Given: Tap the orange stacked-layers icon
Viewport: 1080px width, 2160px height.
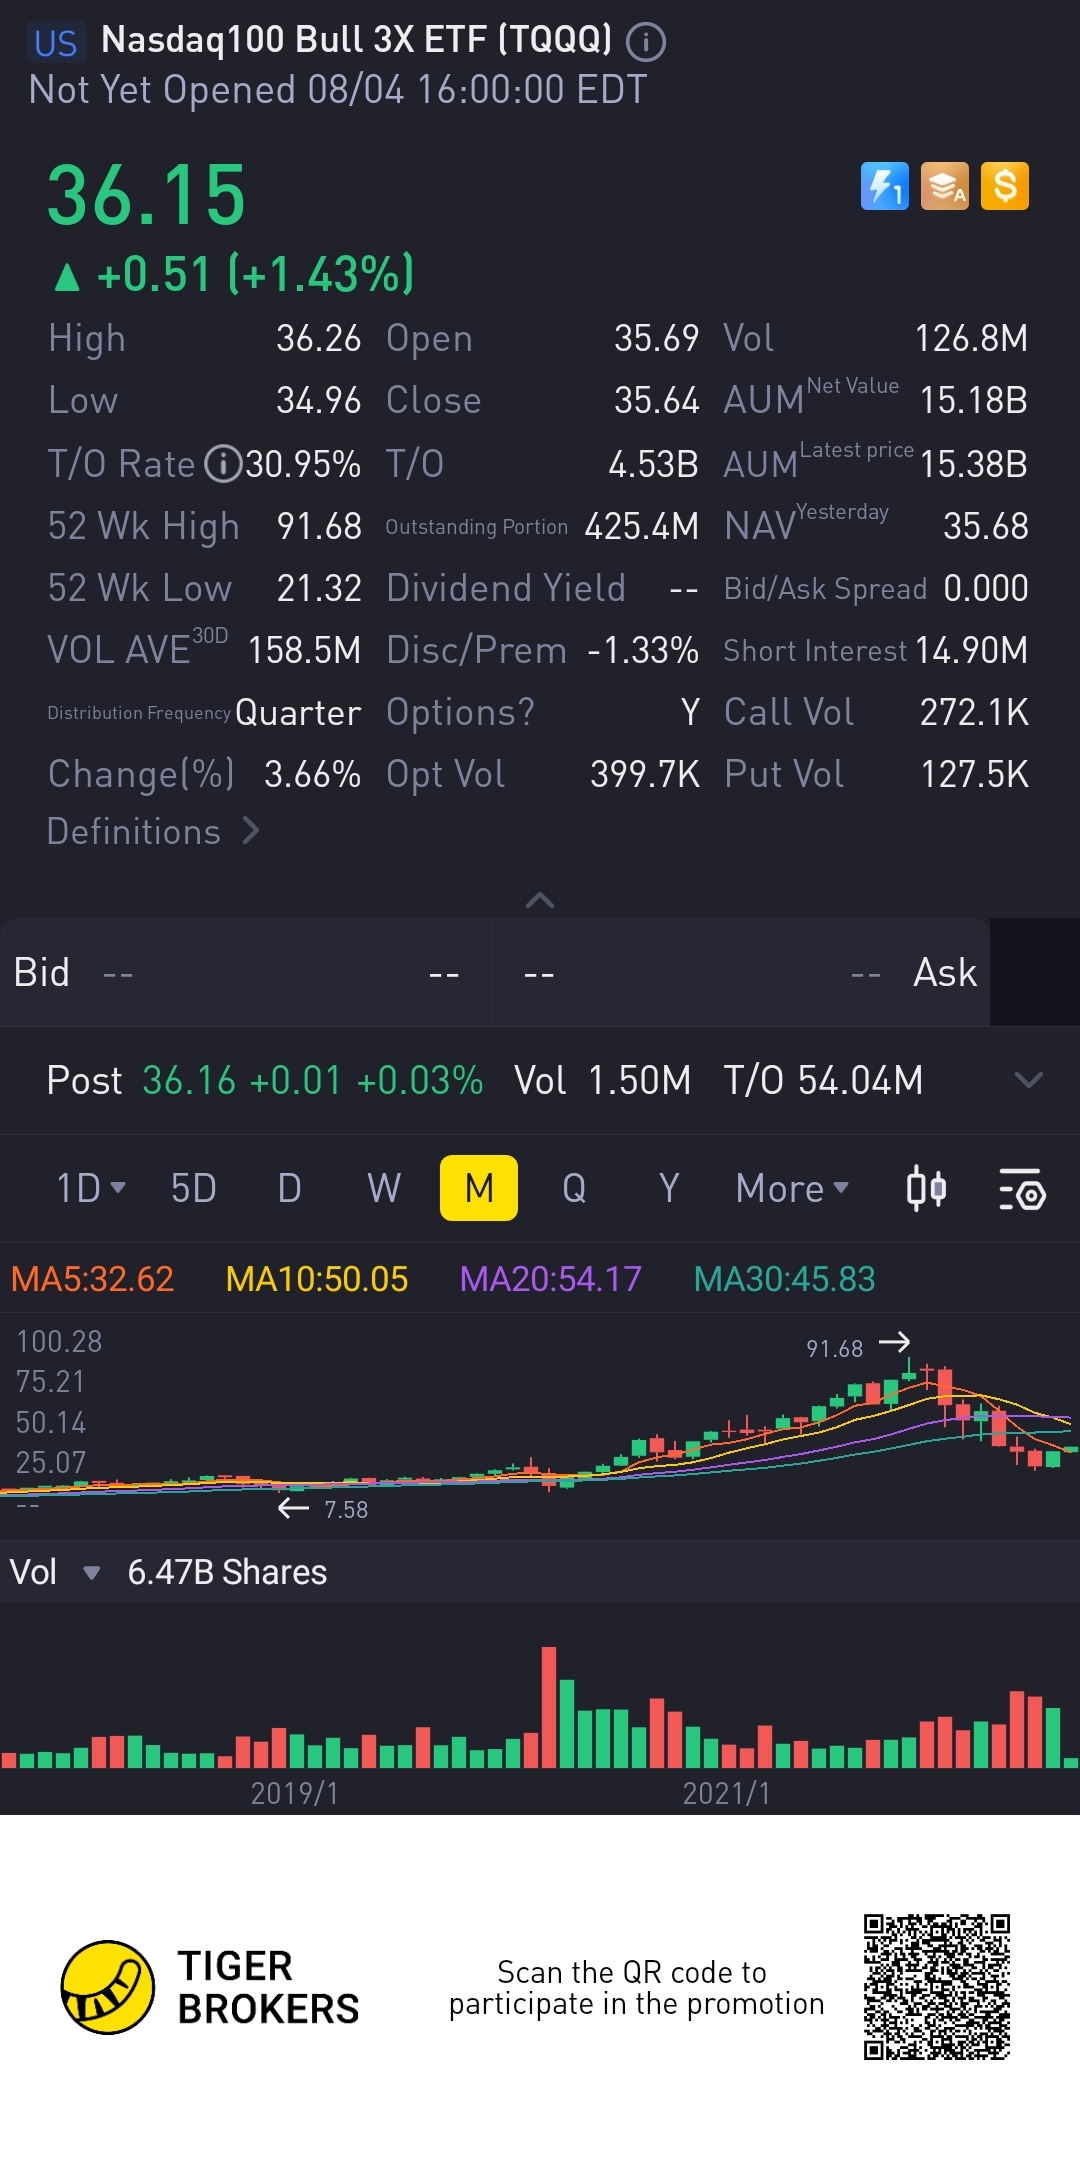Looking at the screenshot, I should (945, 186).
